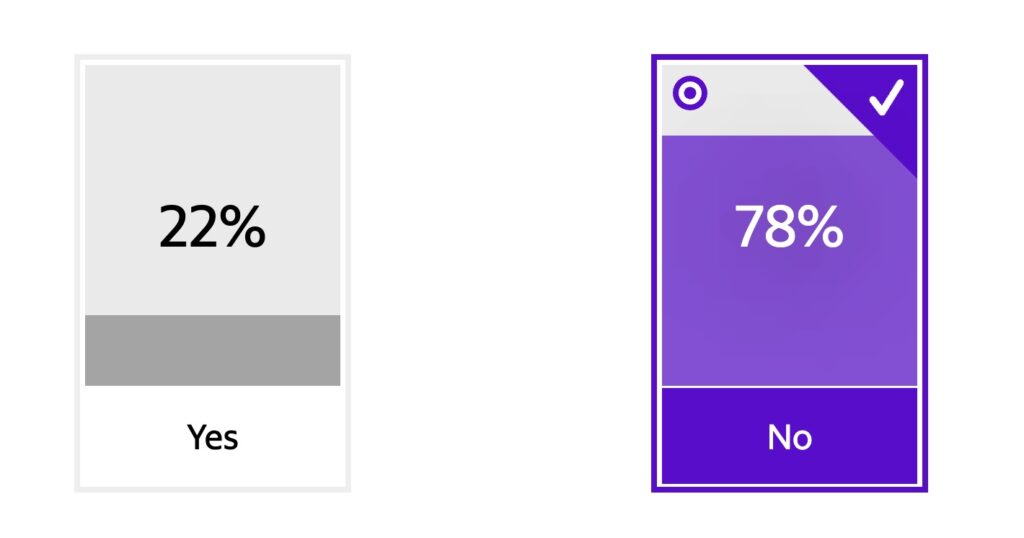Click the white checkmark icon
Image resolution: width=1024 pixels, height=538 pixels.
pyautogui.click(x=886, y=97)
